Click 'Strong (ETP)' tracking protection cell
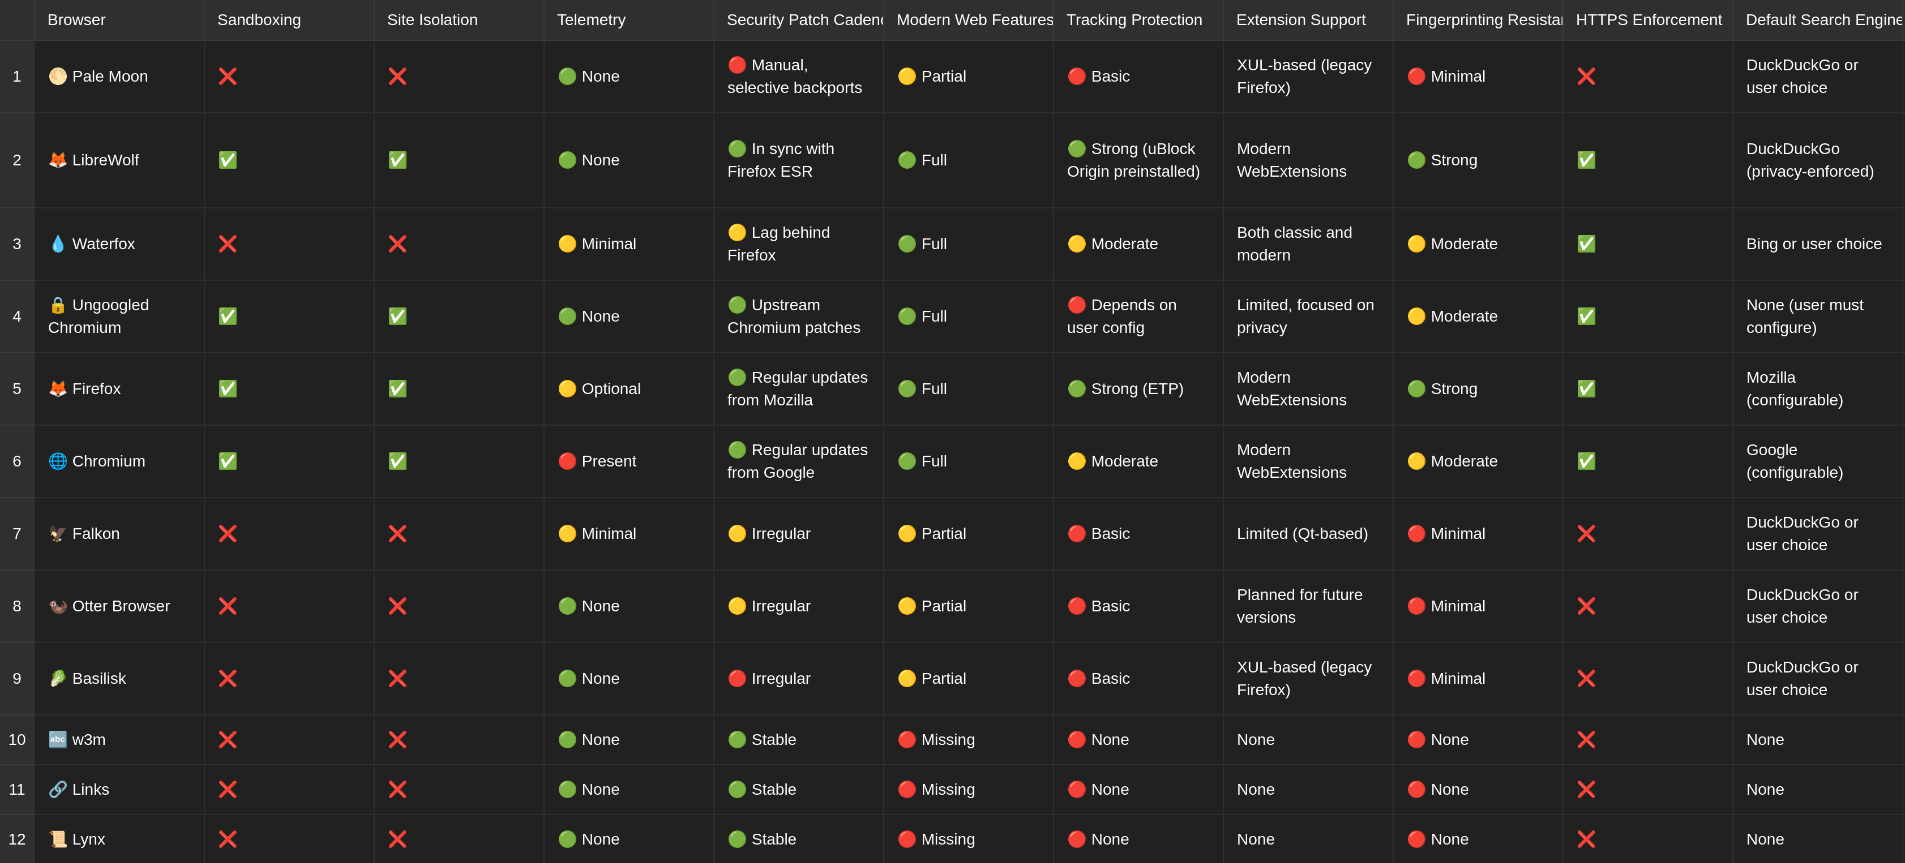1905x863 pixels. 1138,389
